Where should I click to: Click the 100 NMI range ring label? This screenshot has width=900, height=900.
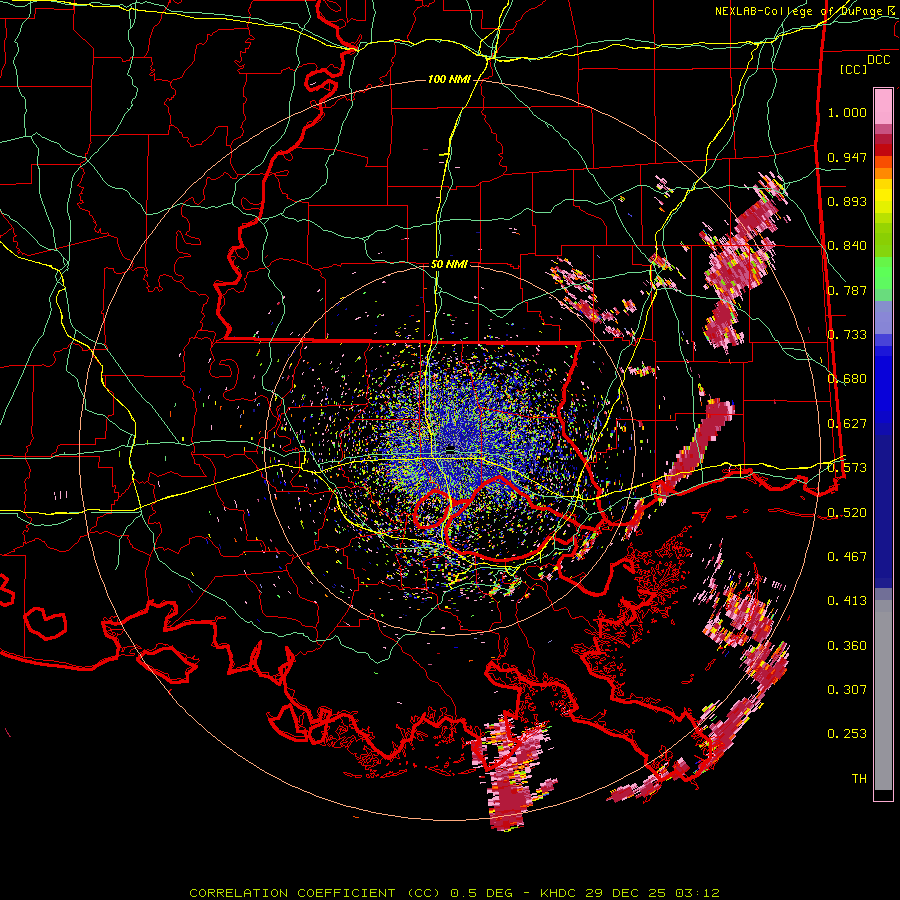click(x=449, y=79)
